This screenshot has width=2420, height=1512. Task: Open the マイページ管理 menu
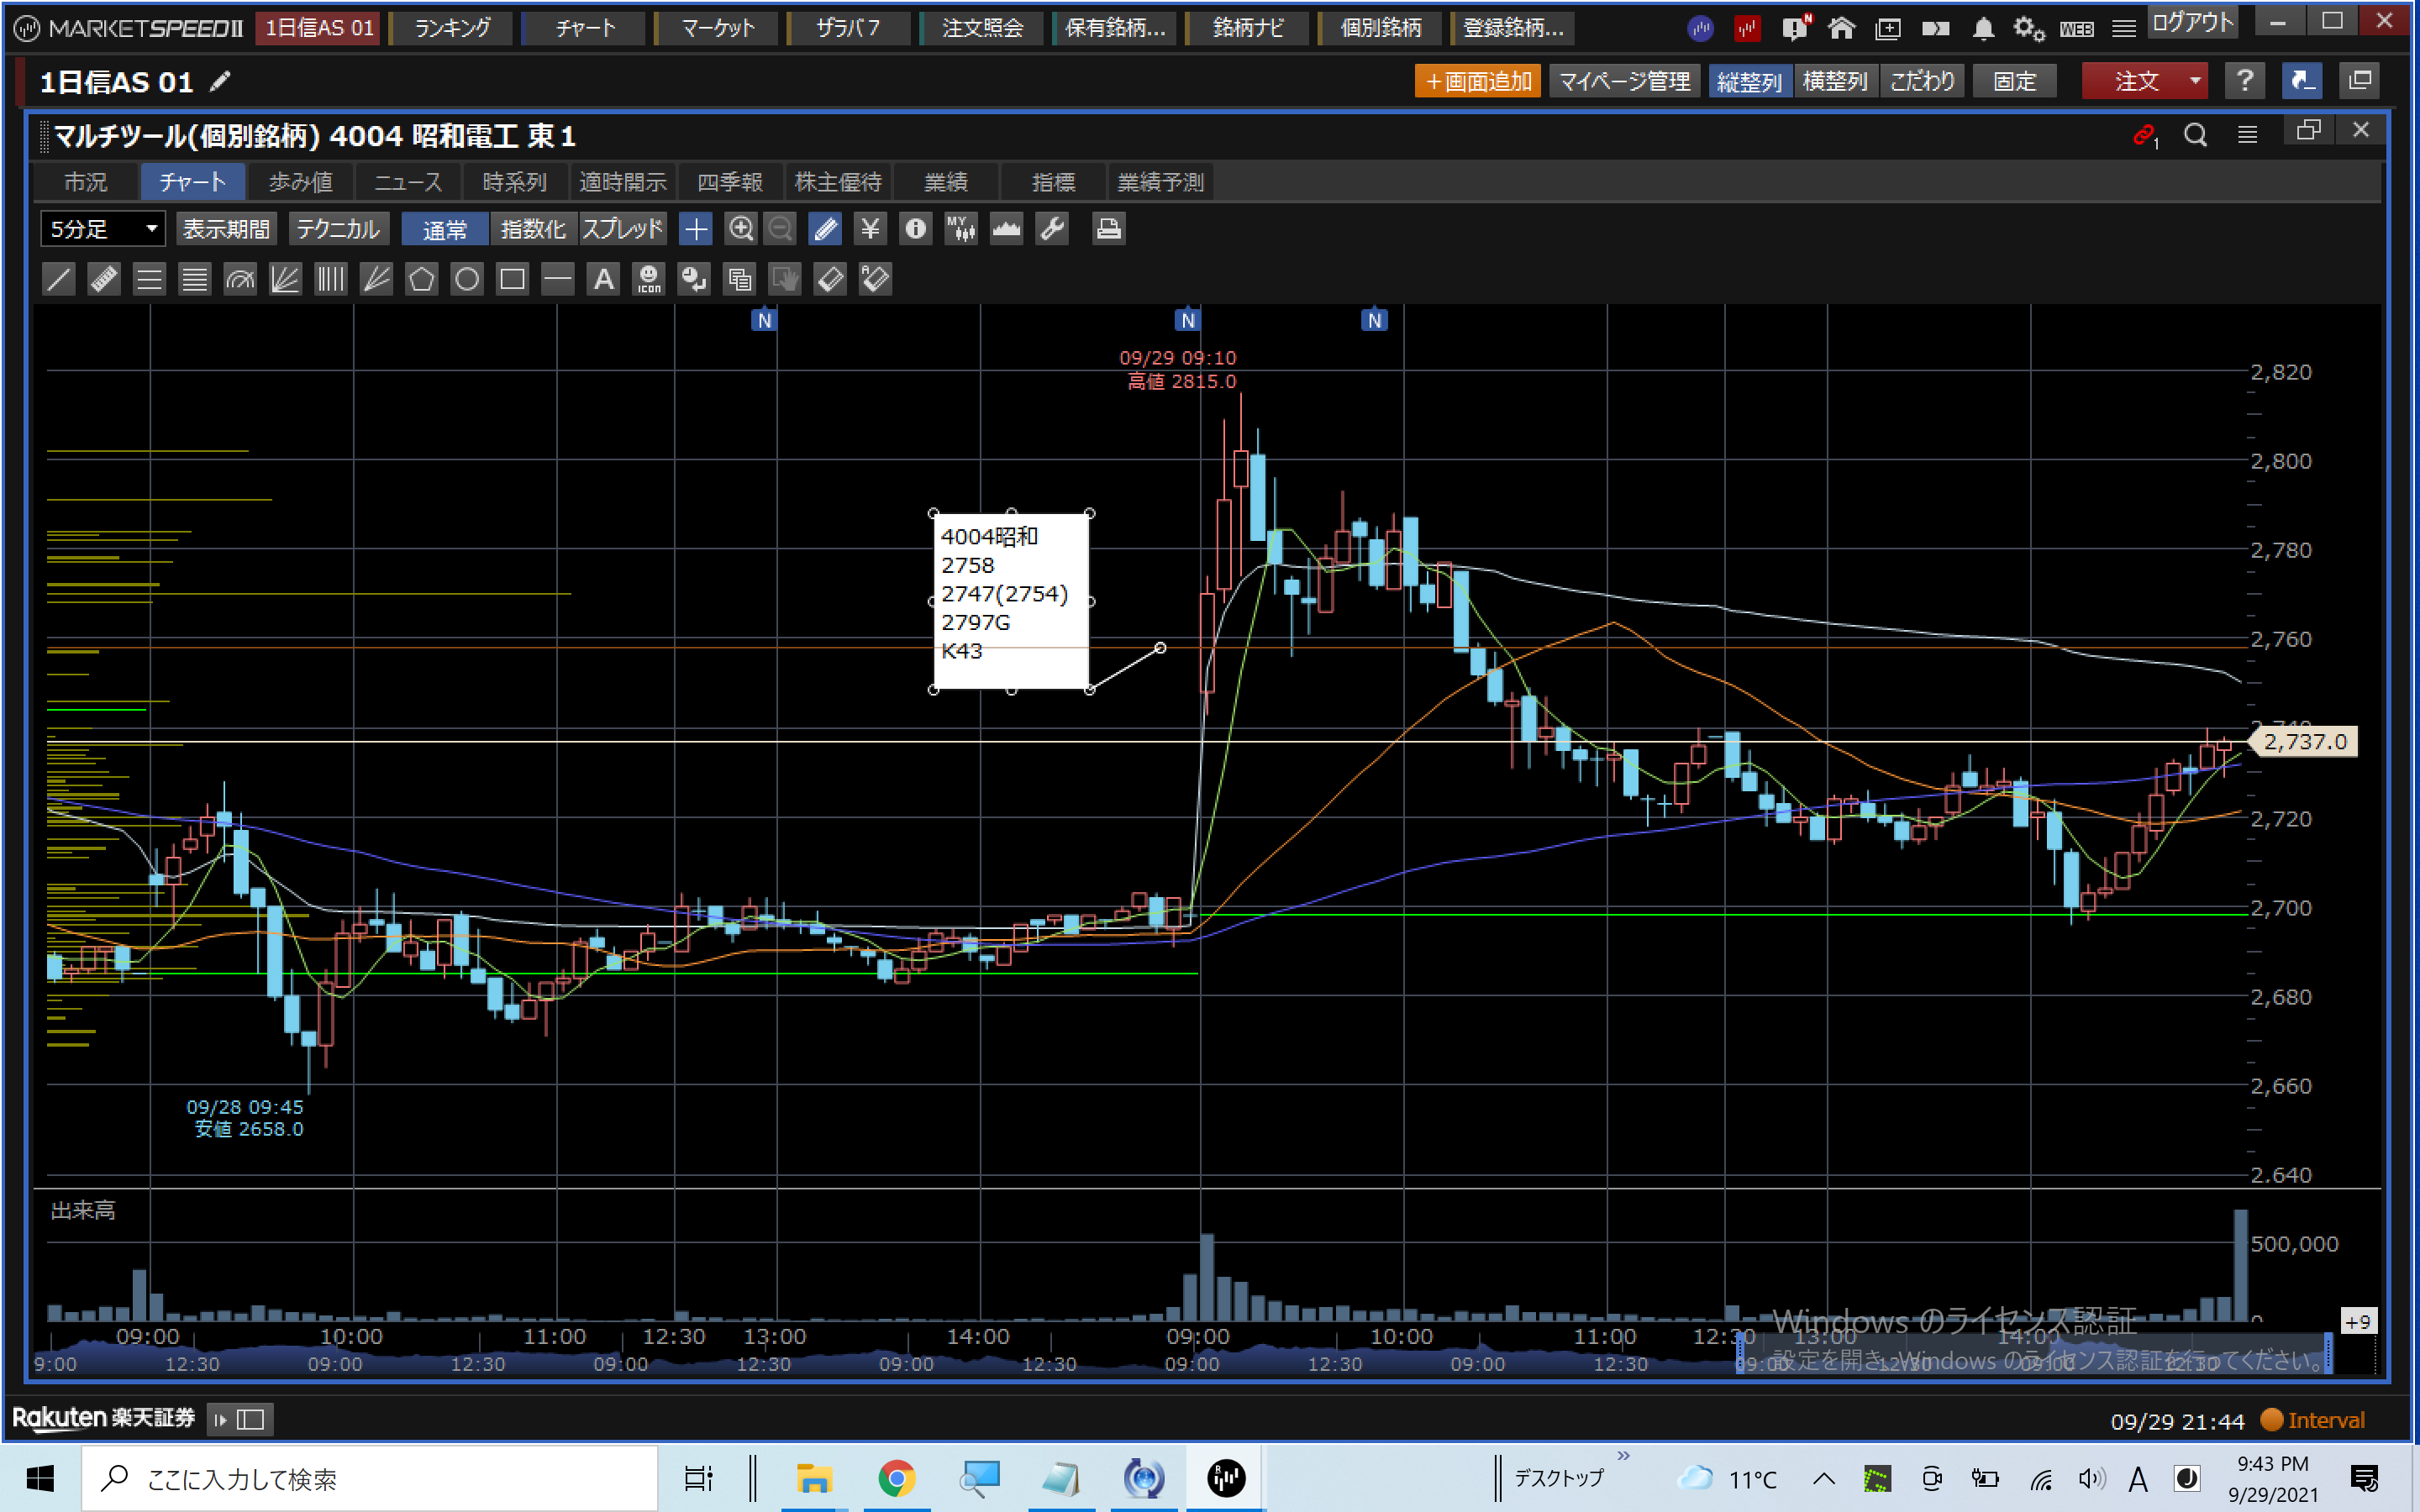1624,81
